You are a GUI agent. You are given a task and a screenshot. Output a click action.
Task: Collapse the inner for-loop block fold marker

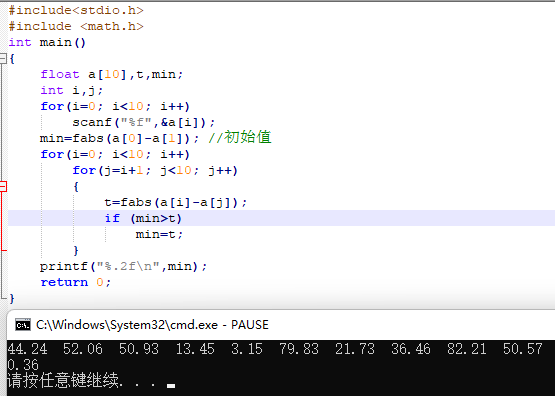(x=3, y=186)
